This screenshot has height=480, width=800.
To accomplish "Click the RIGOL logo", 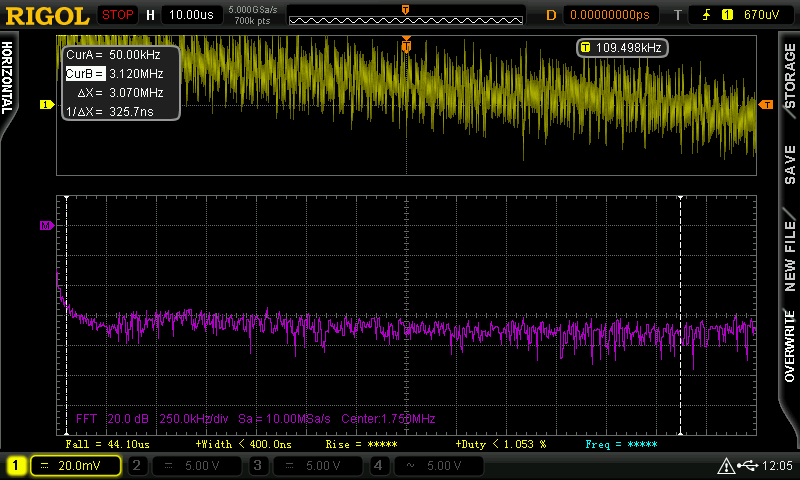I will point(47,16).
